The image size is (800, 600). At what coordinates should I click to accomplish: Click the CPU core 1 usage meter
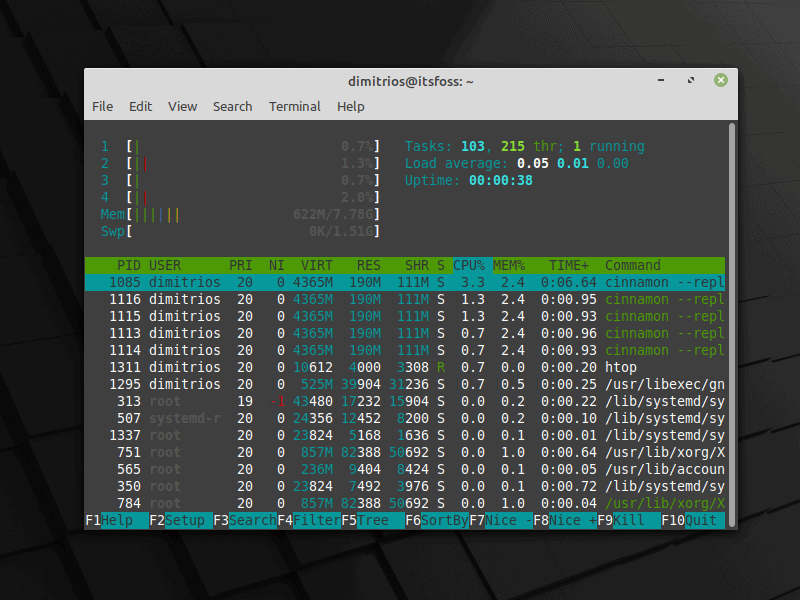click(250, 146)
